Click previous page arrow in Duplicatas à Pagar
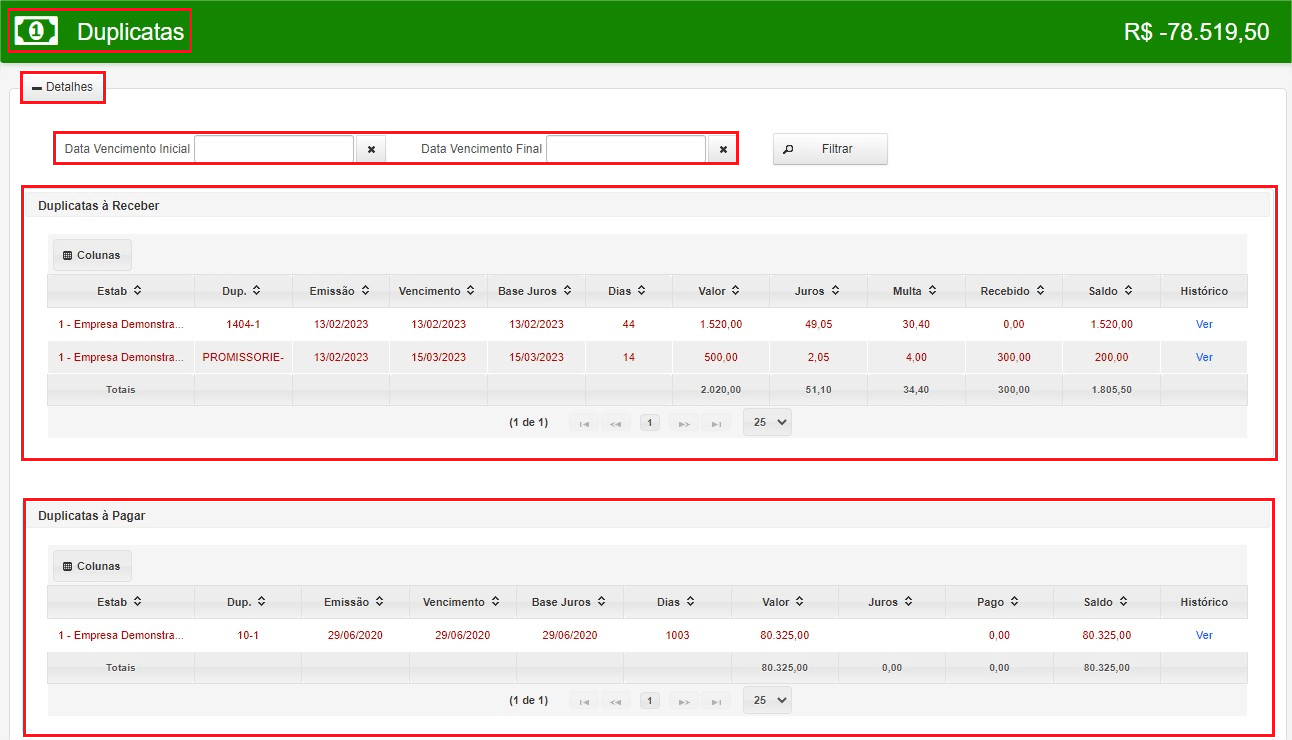 [x=616, y=700]
